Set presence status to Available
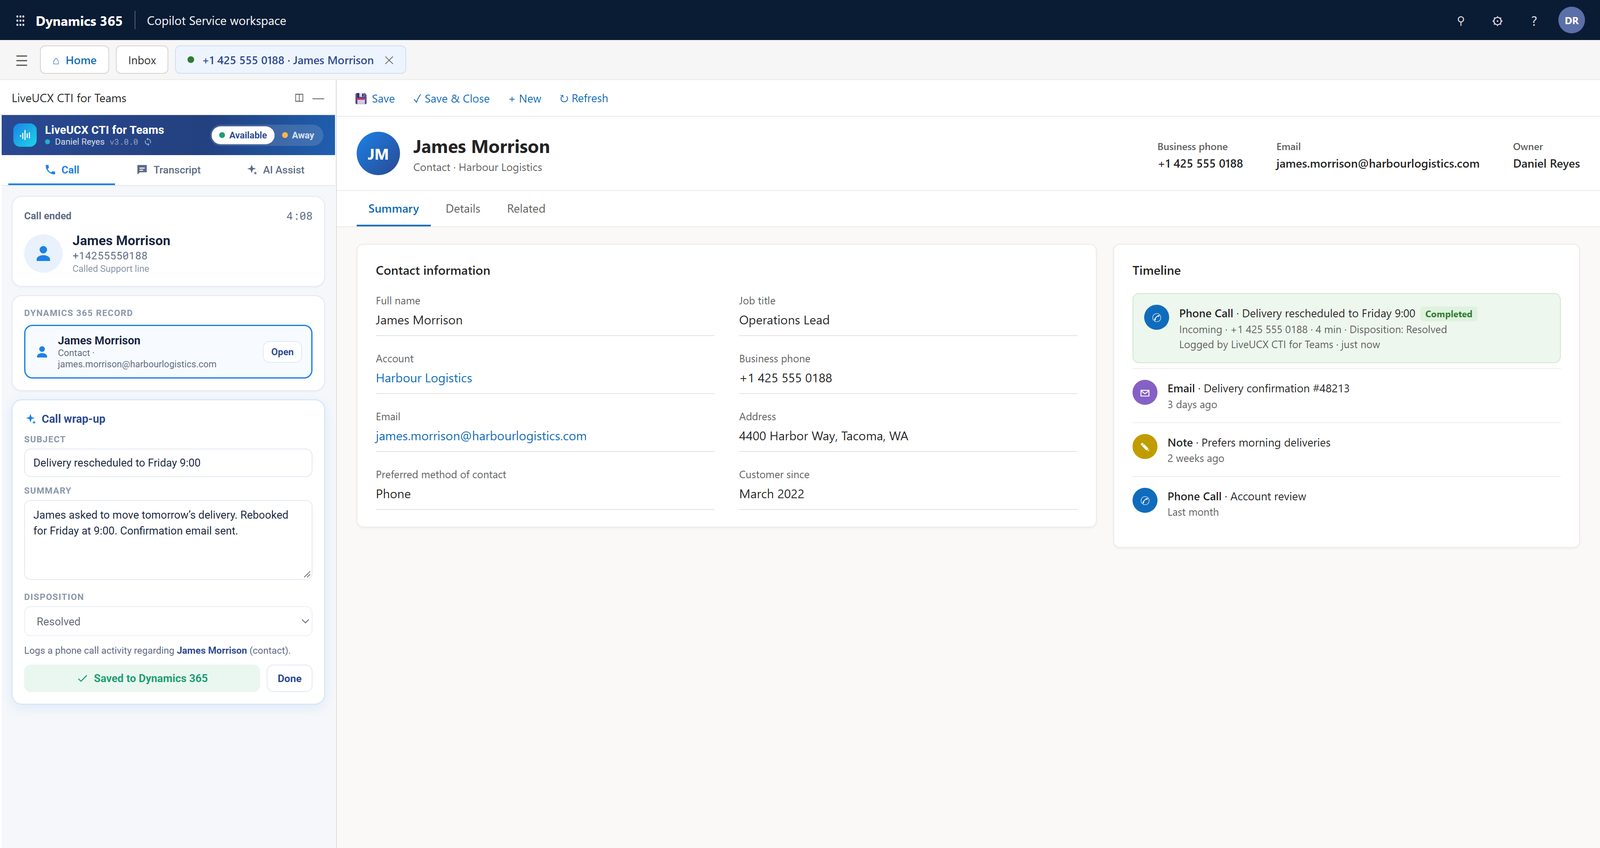 (x=243, y=135)
